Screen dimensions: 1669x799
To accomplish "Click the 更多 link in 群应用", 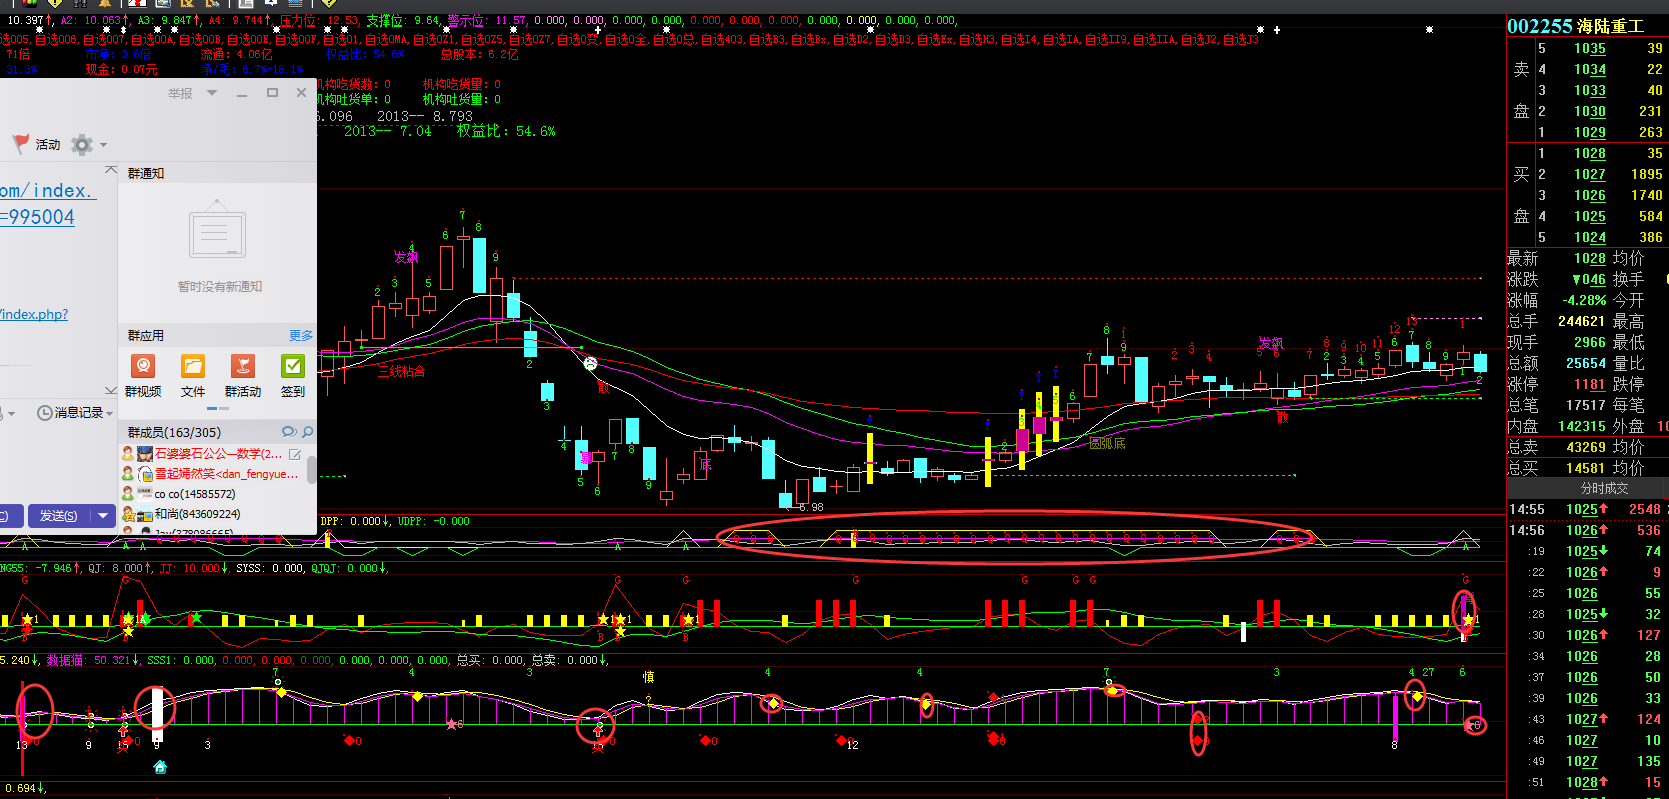I will [301, 335].
